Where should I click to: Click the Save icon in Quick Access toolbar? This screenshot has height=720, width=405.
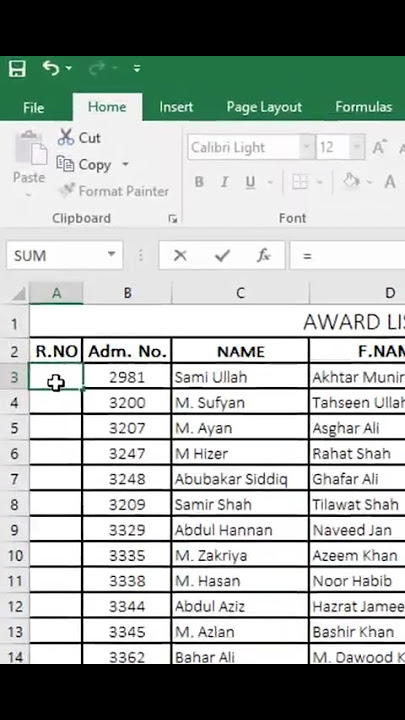point(17,69)
